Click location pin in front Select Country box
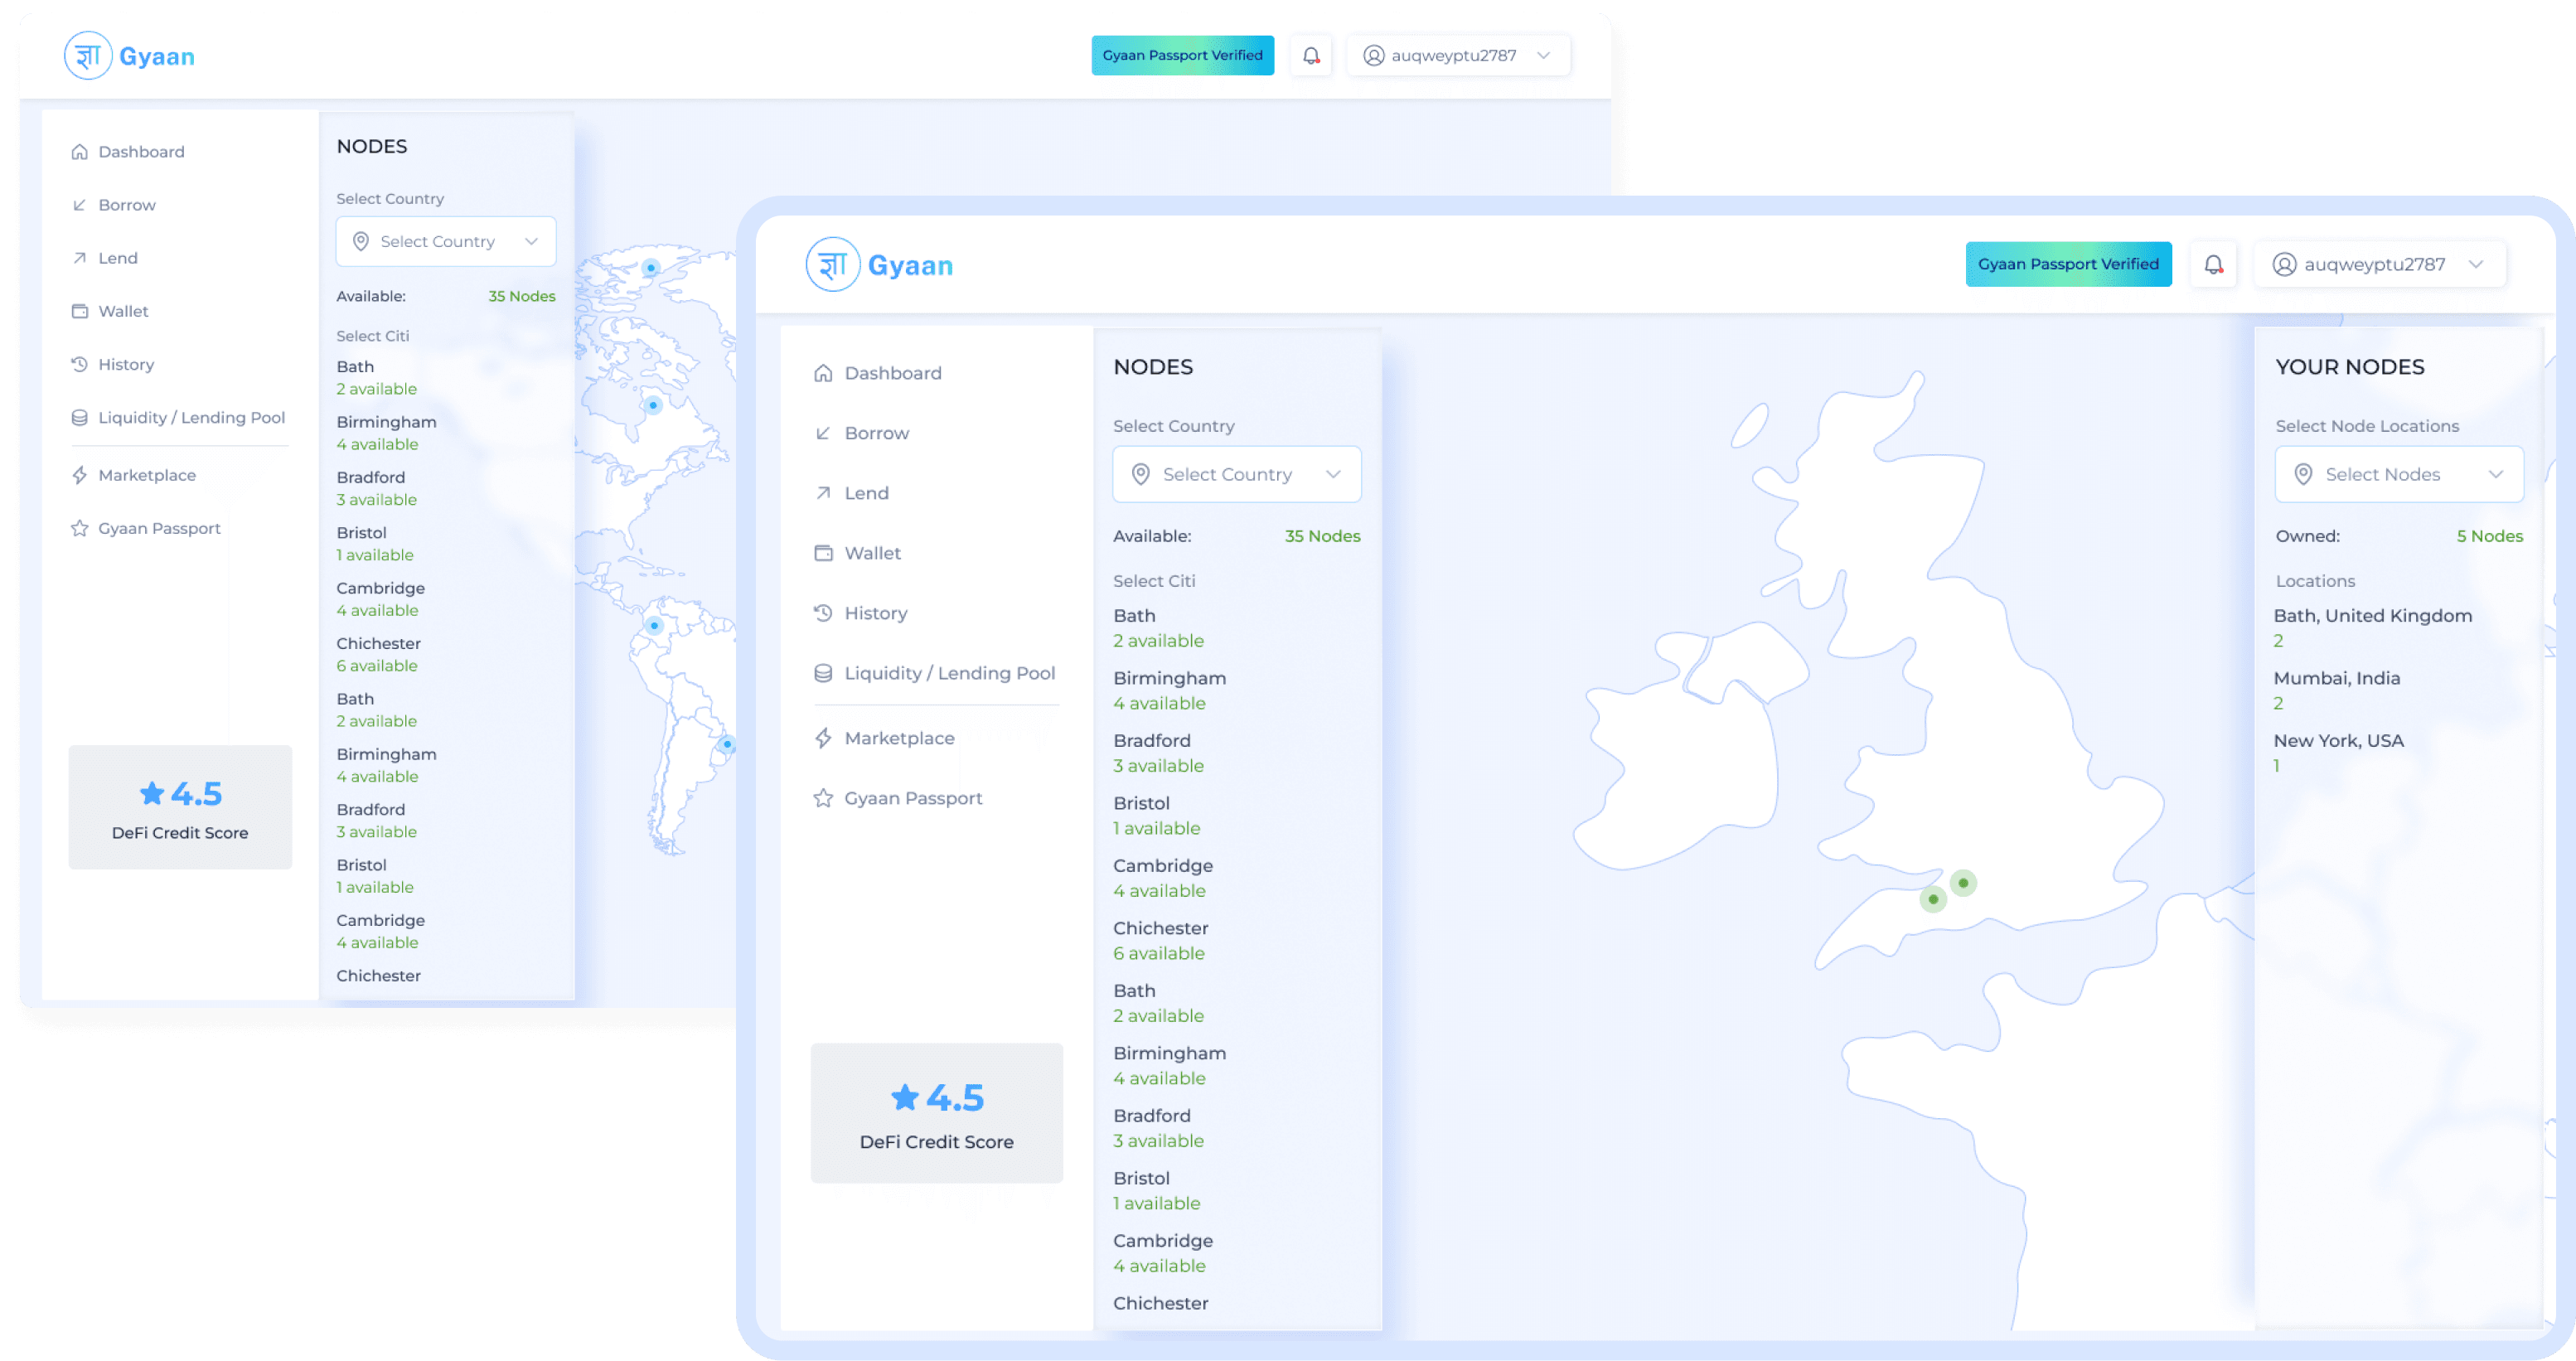This screenshot has width=2576, height=1361. (1140, 474)
